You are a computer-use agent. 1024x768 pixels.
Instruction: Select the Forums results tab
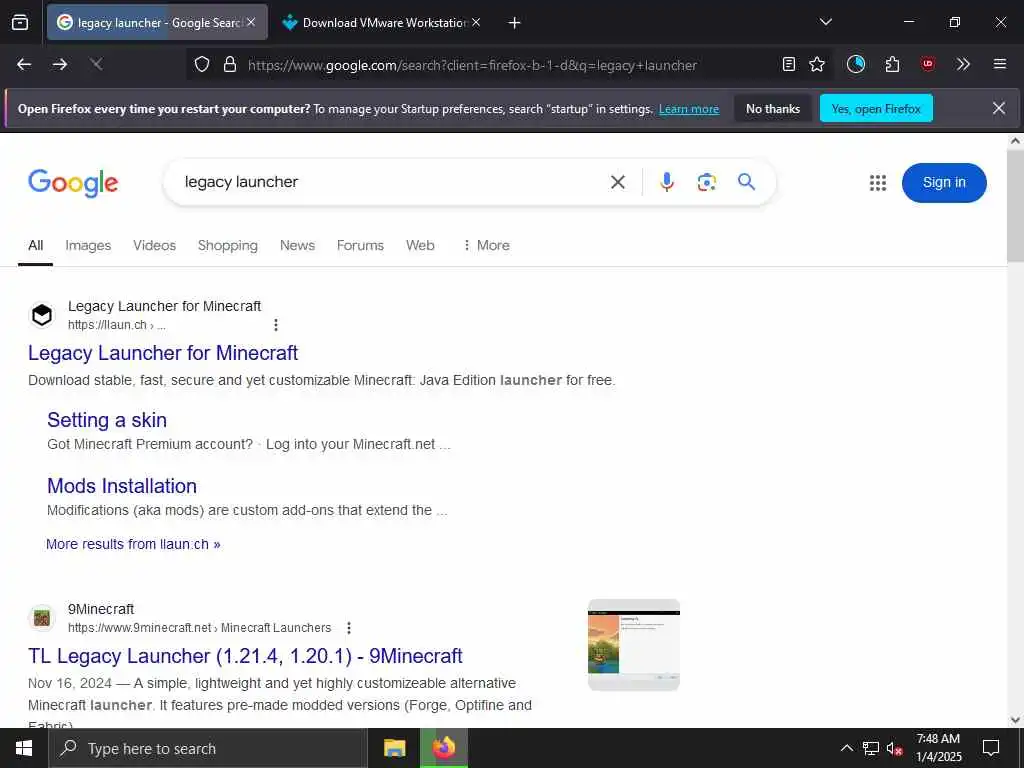tap(360, 246)
